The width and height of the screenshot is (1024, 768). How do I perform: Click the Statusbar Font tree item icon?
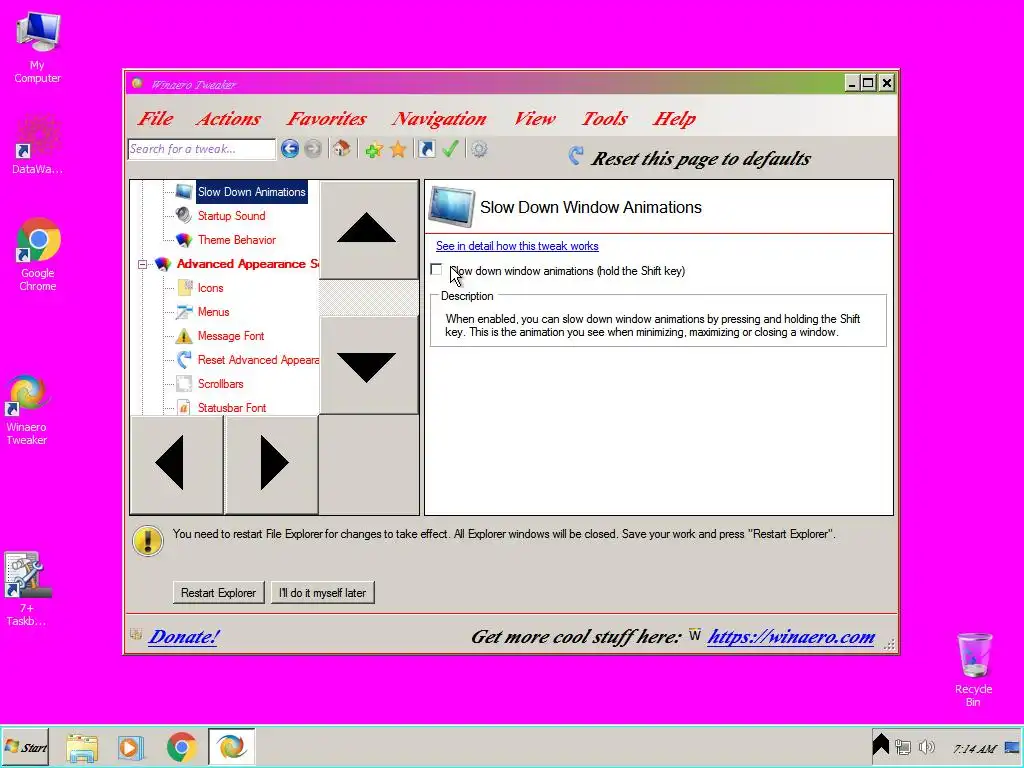click(184, 408)
